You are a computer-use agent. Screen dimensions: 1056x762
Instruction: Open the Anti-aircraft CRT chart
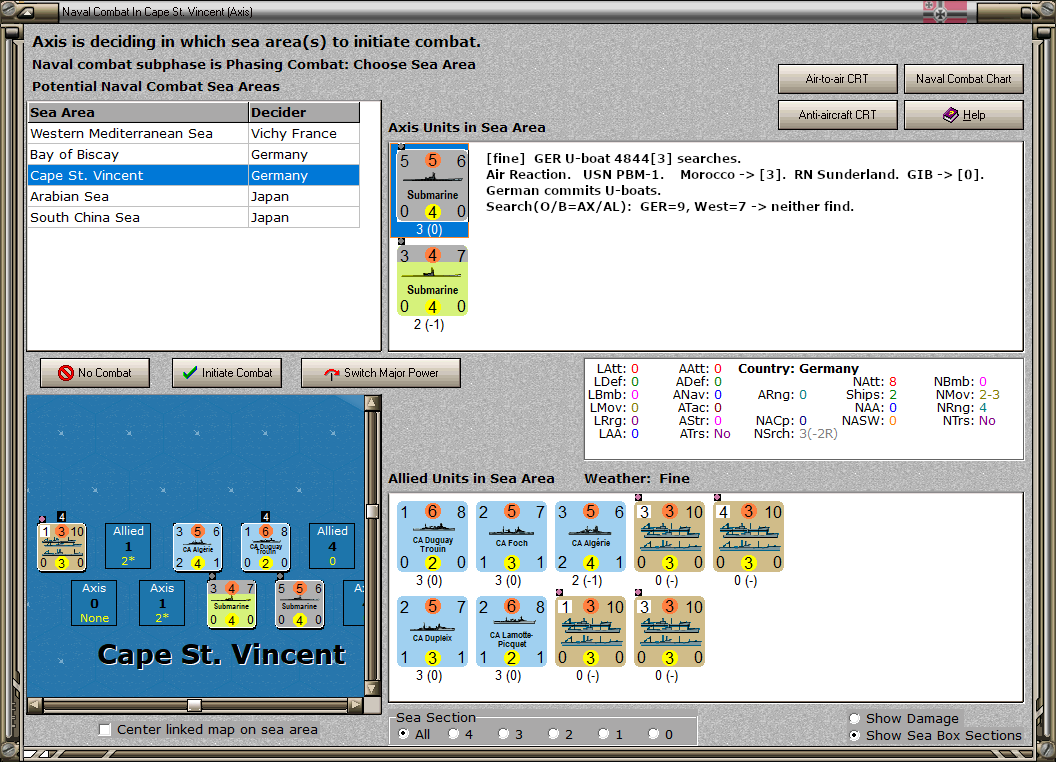coord(837,115)
